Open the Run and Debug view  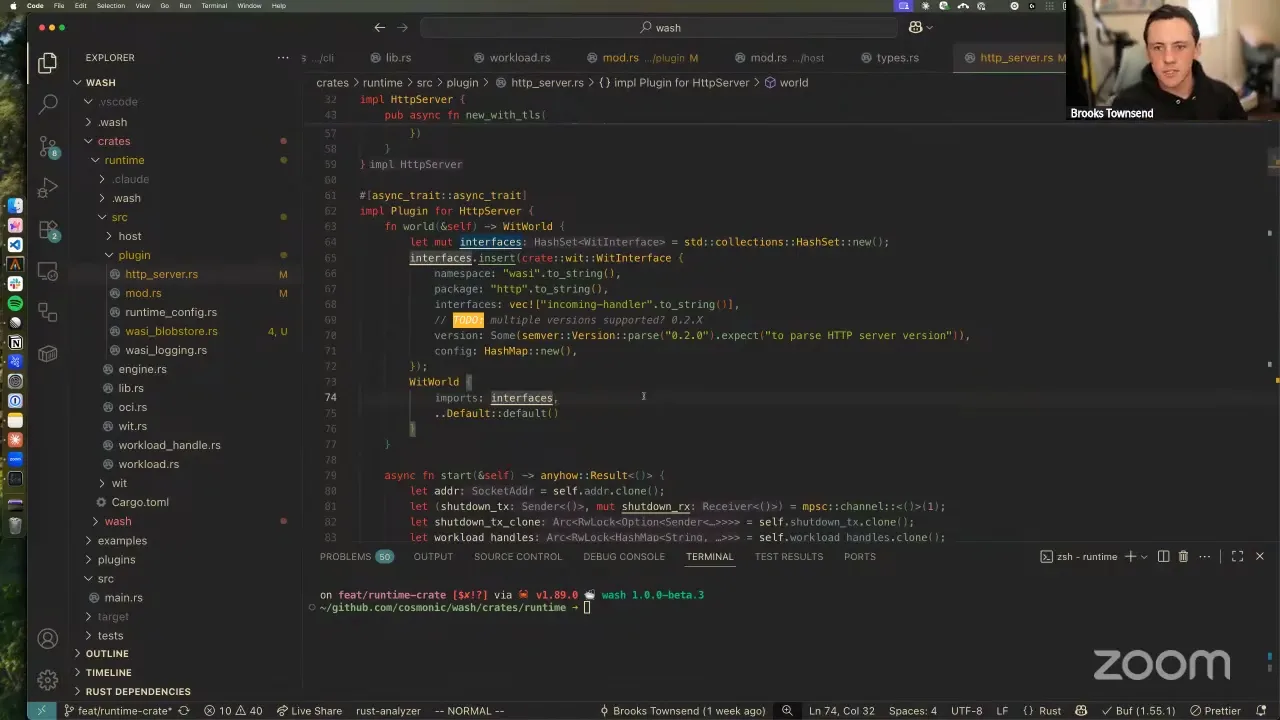(x=47, y=188)
